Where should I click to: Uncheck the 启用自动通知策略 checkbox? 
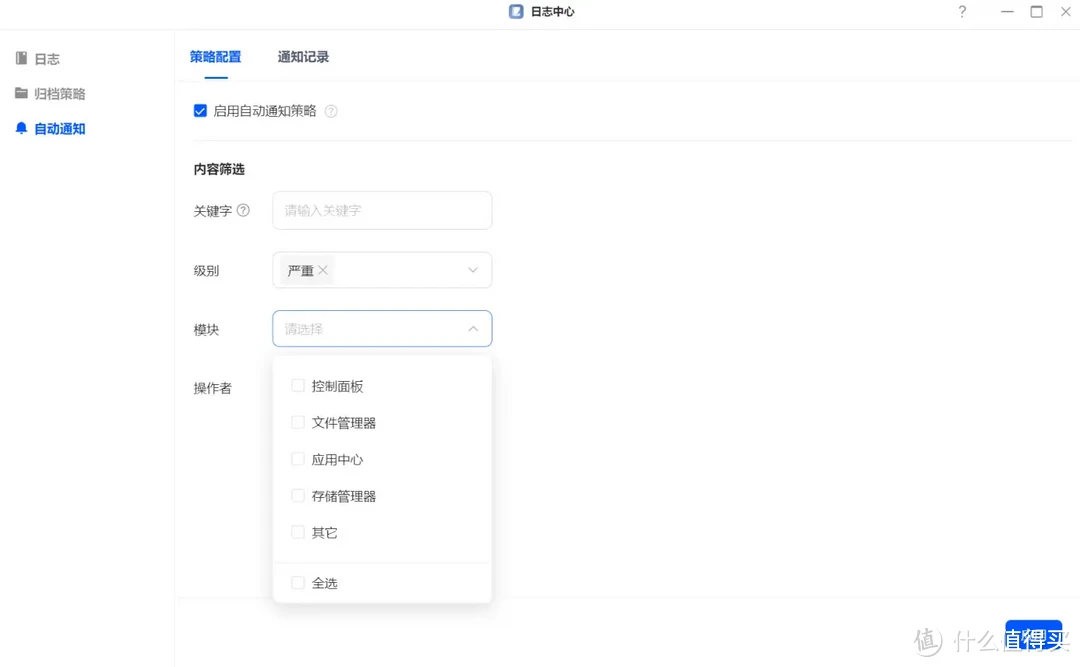200,111
